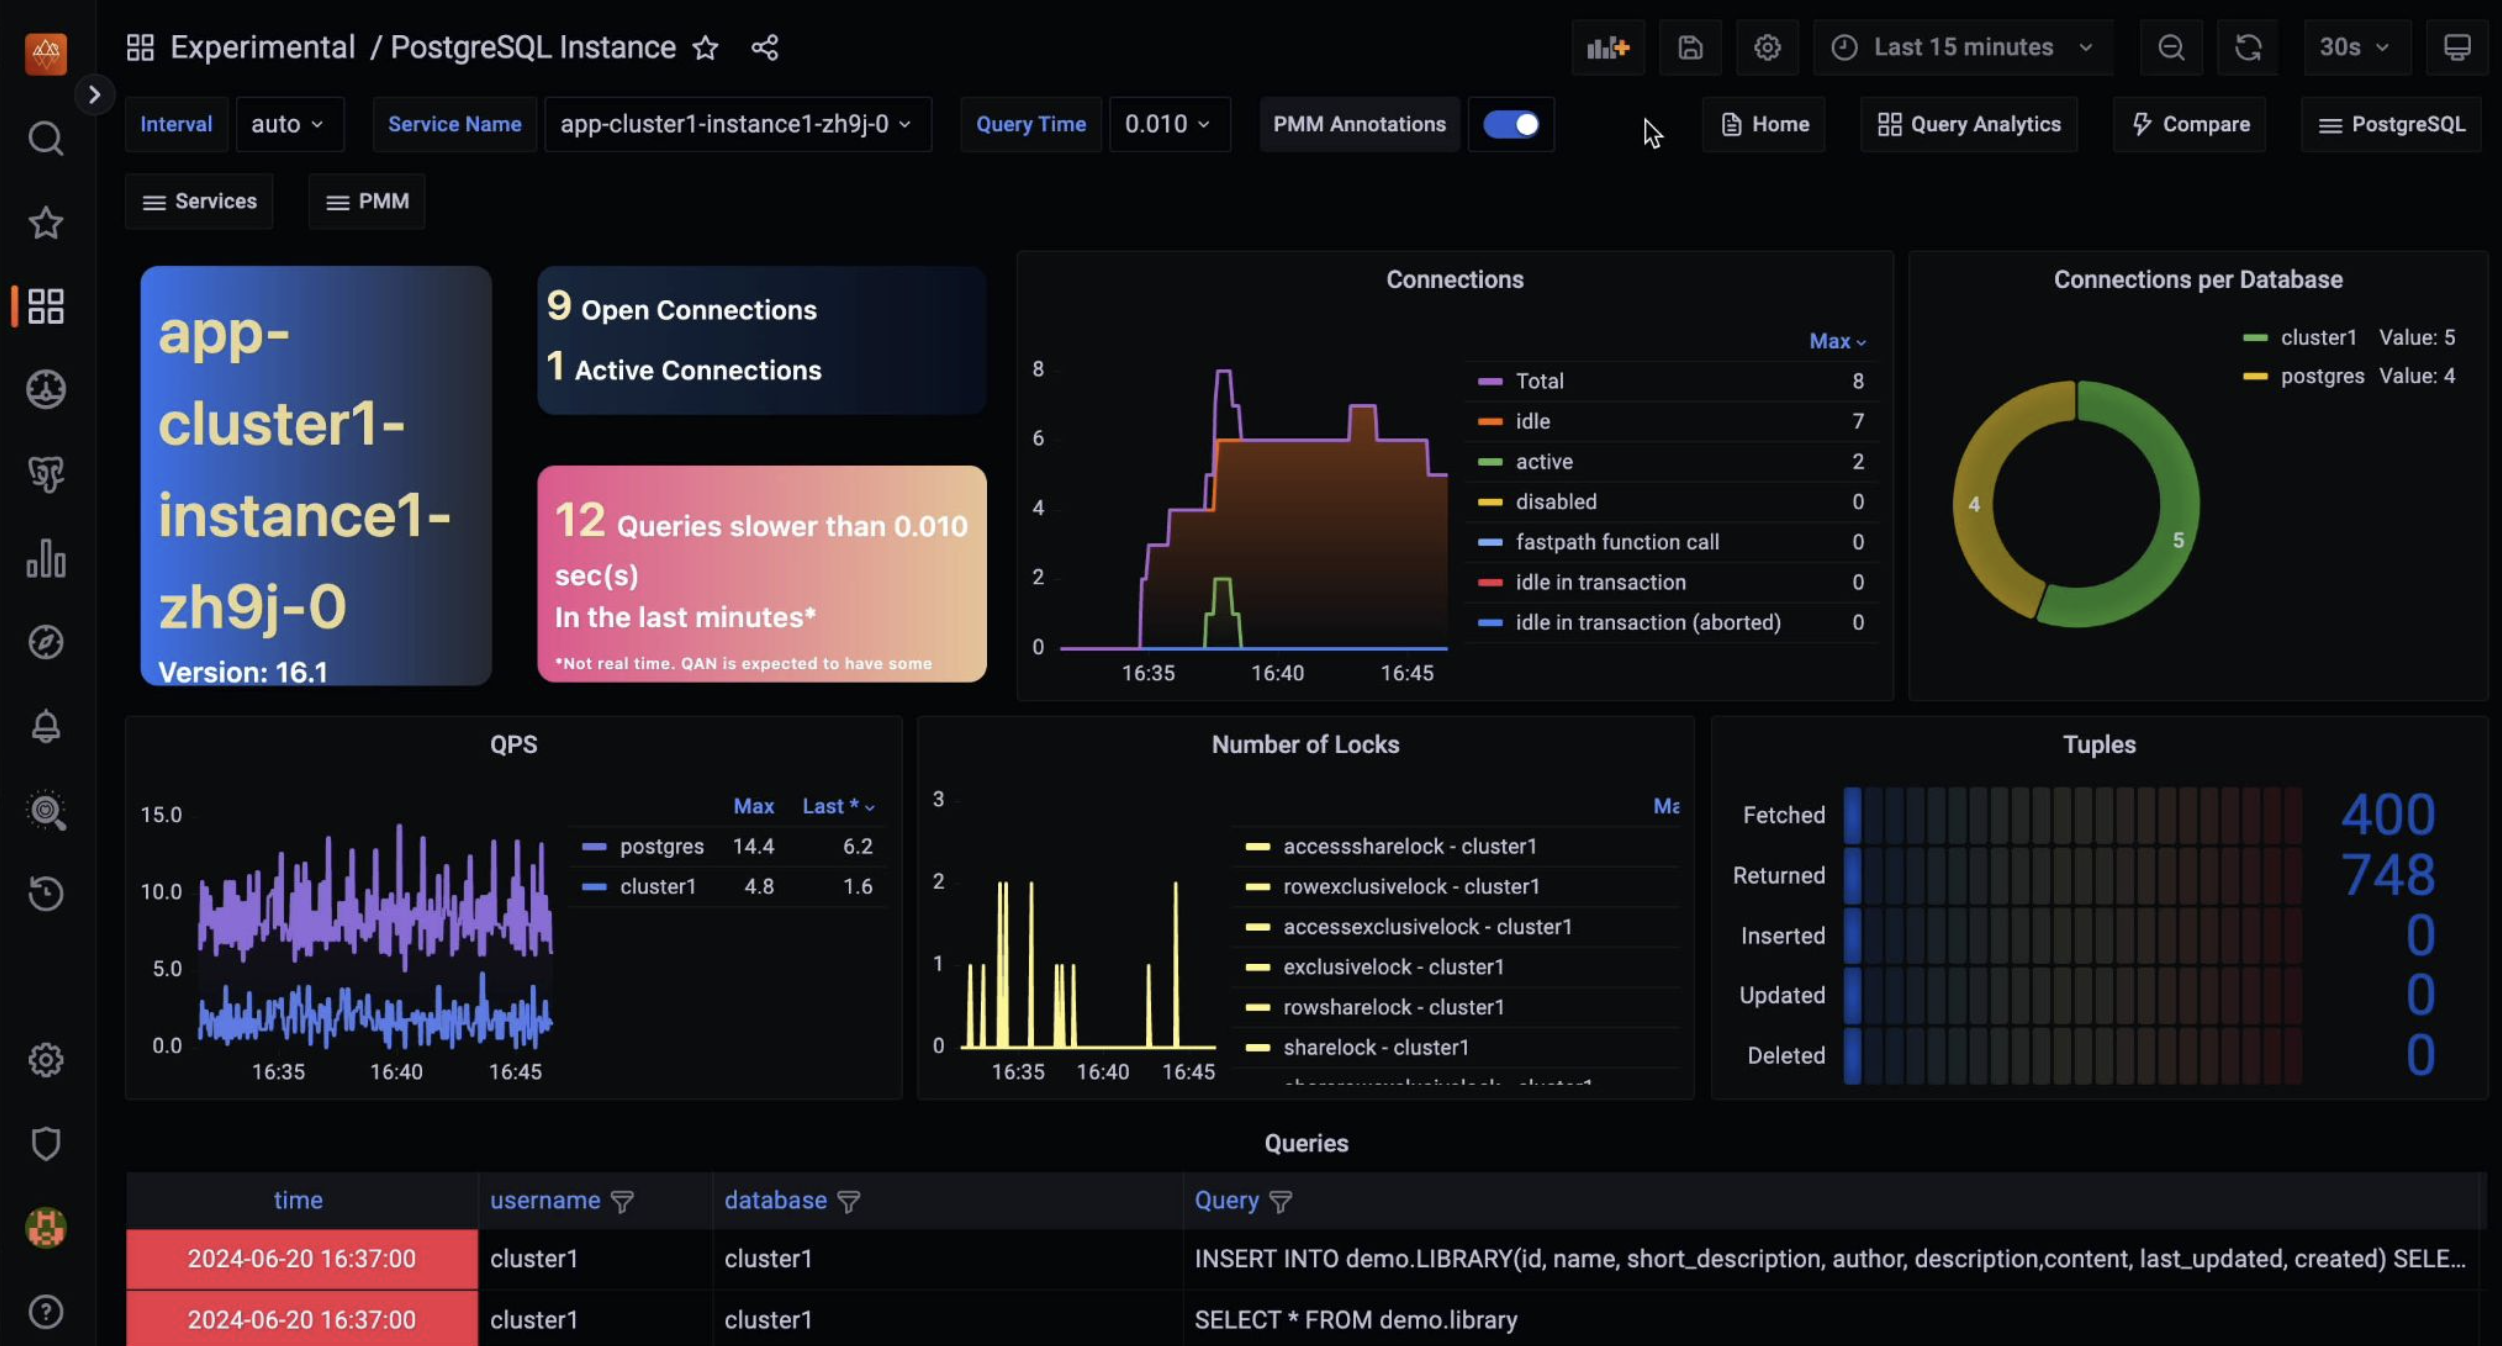Add a new panel using the toolbar icon

(1606, 47)
